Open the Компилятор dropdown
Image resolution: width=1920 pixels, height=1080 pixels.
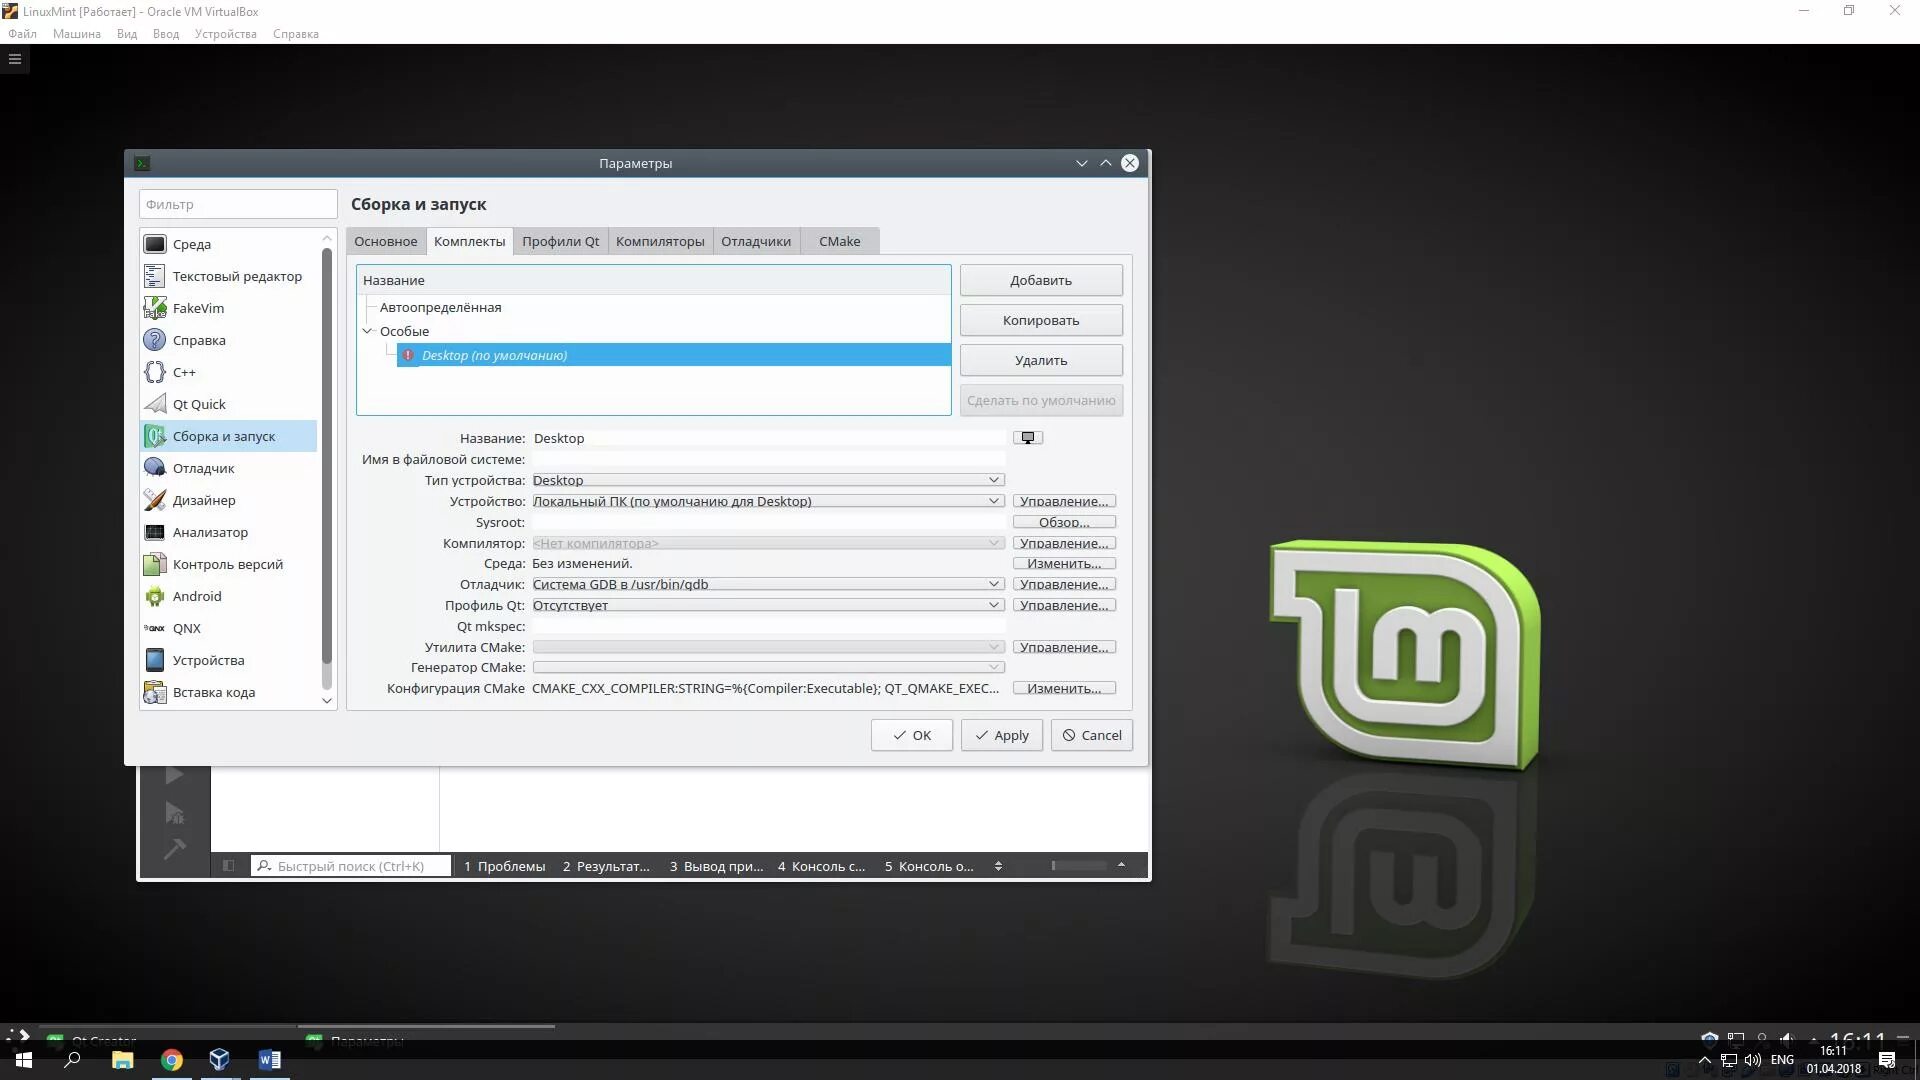(x=768, y=543)
